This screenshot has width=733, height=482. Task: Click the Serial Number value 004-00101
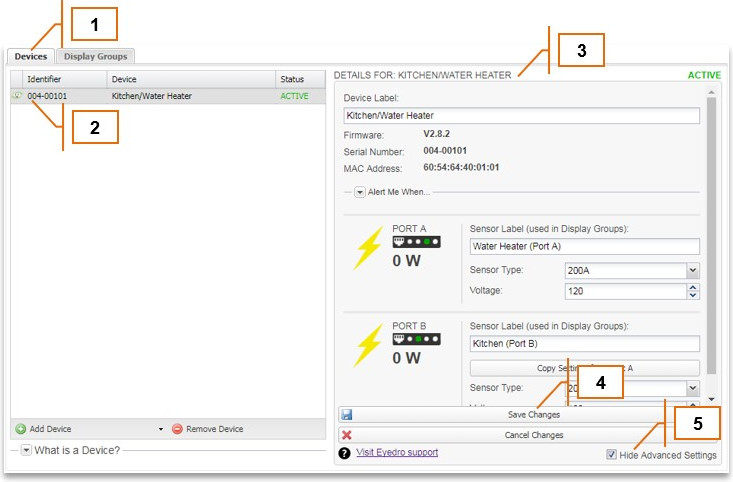[445, 151]
